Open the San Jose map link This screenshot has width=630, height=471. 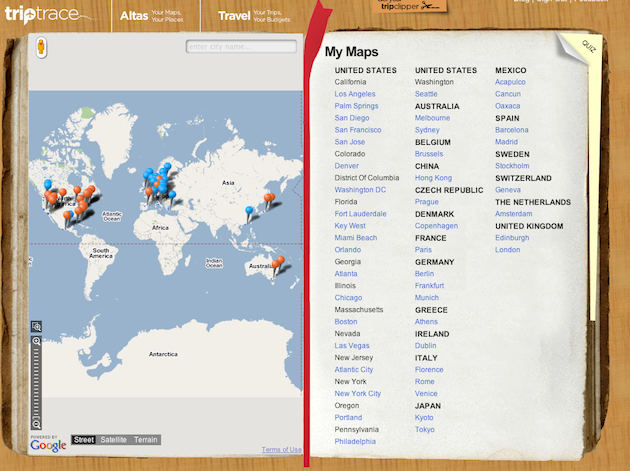(x=350, y=142)
